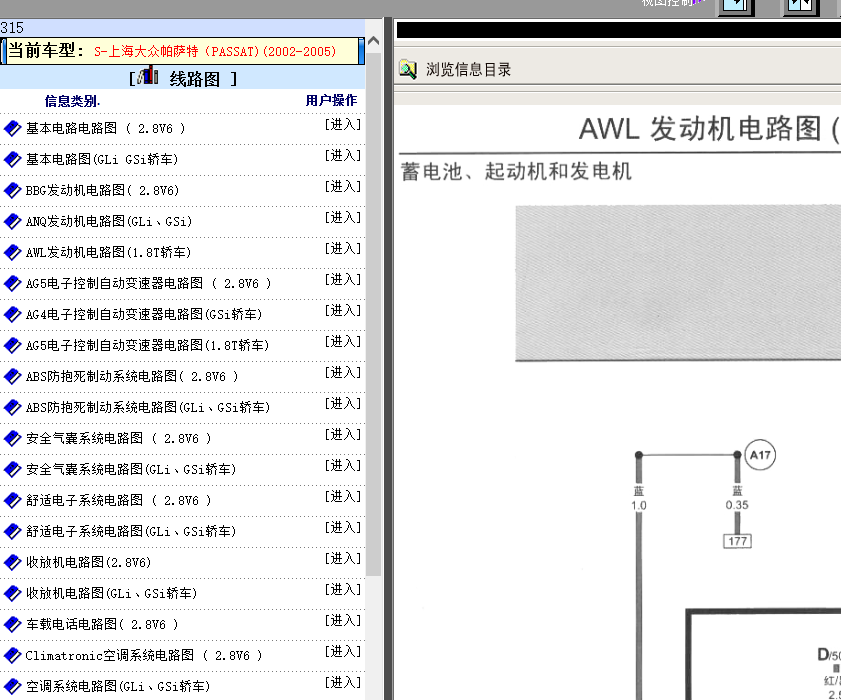Open AG4变速器电路图(GSi轿车) via 进入

point(343,311)
